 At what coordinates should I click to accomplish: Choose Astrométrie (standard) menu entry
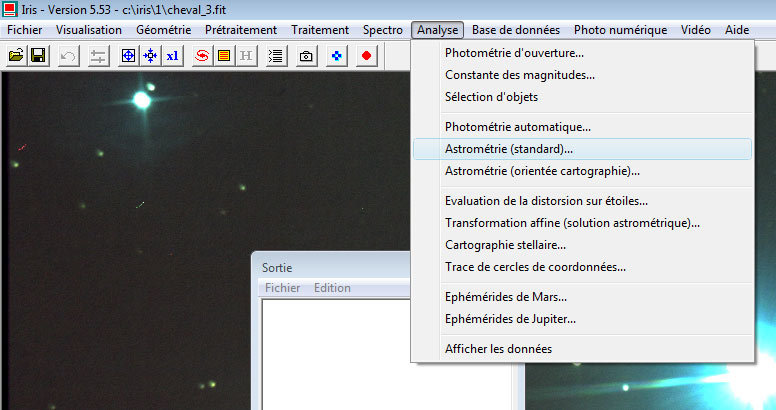click(x=582, y=149)
